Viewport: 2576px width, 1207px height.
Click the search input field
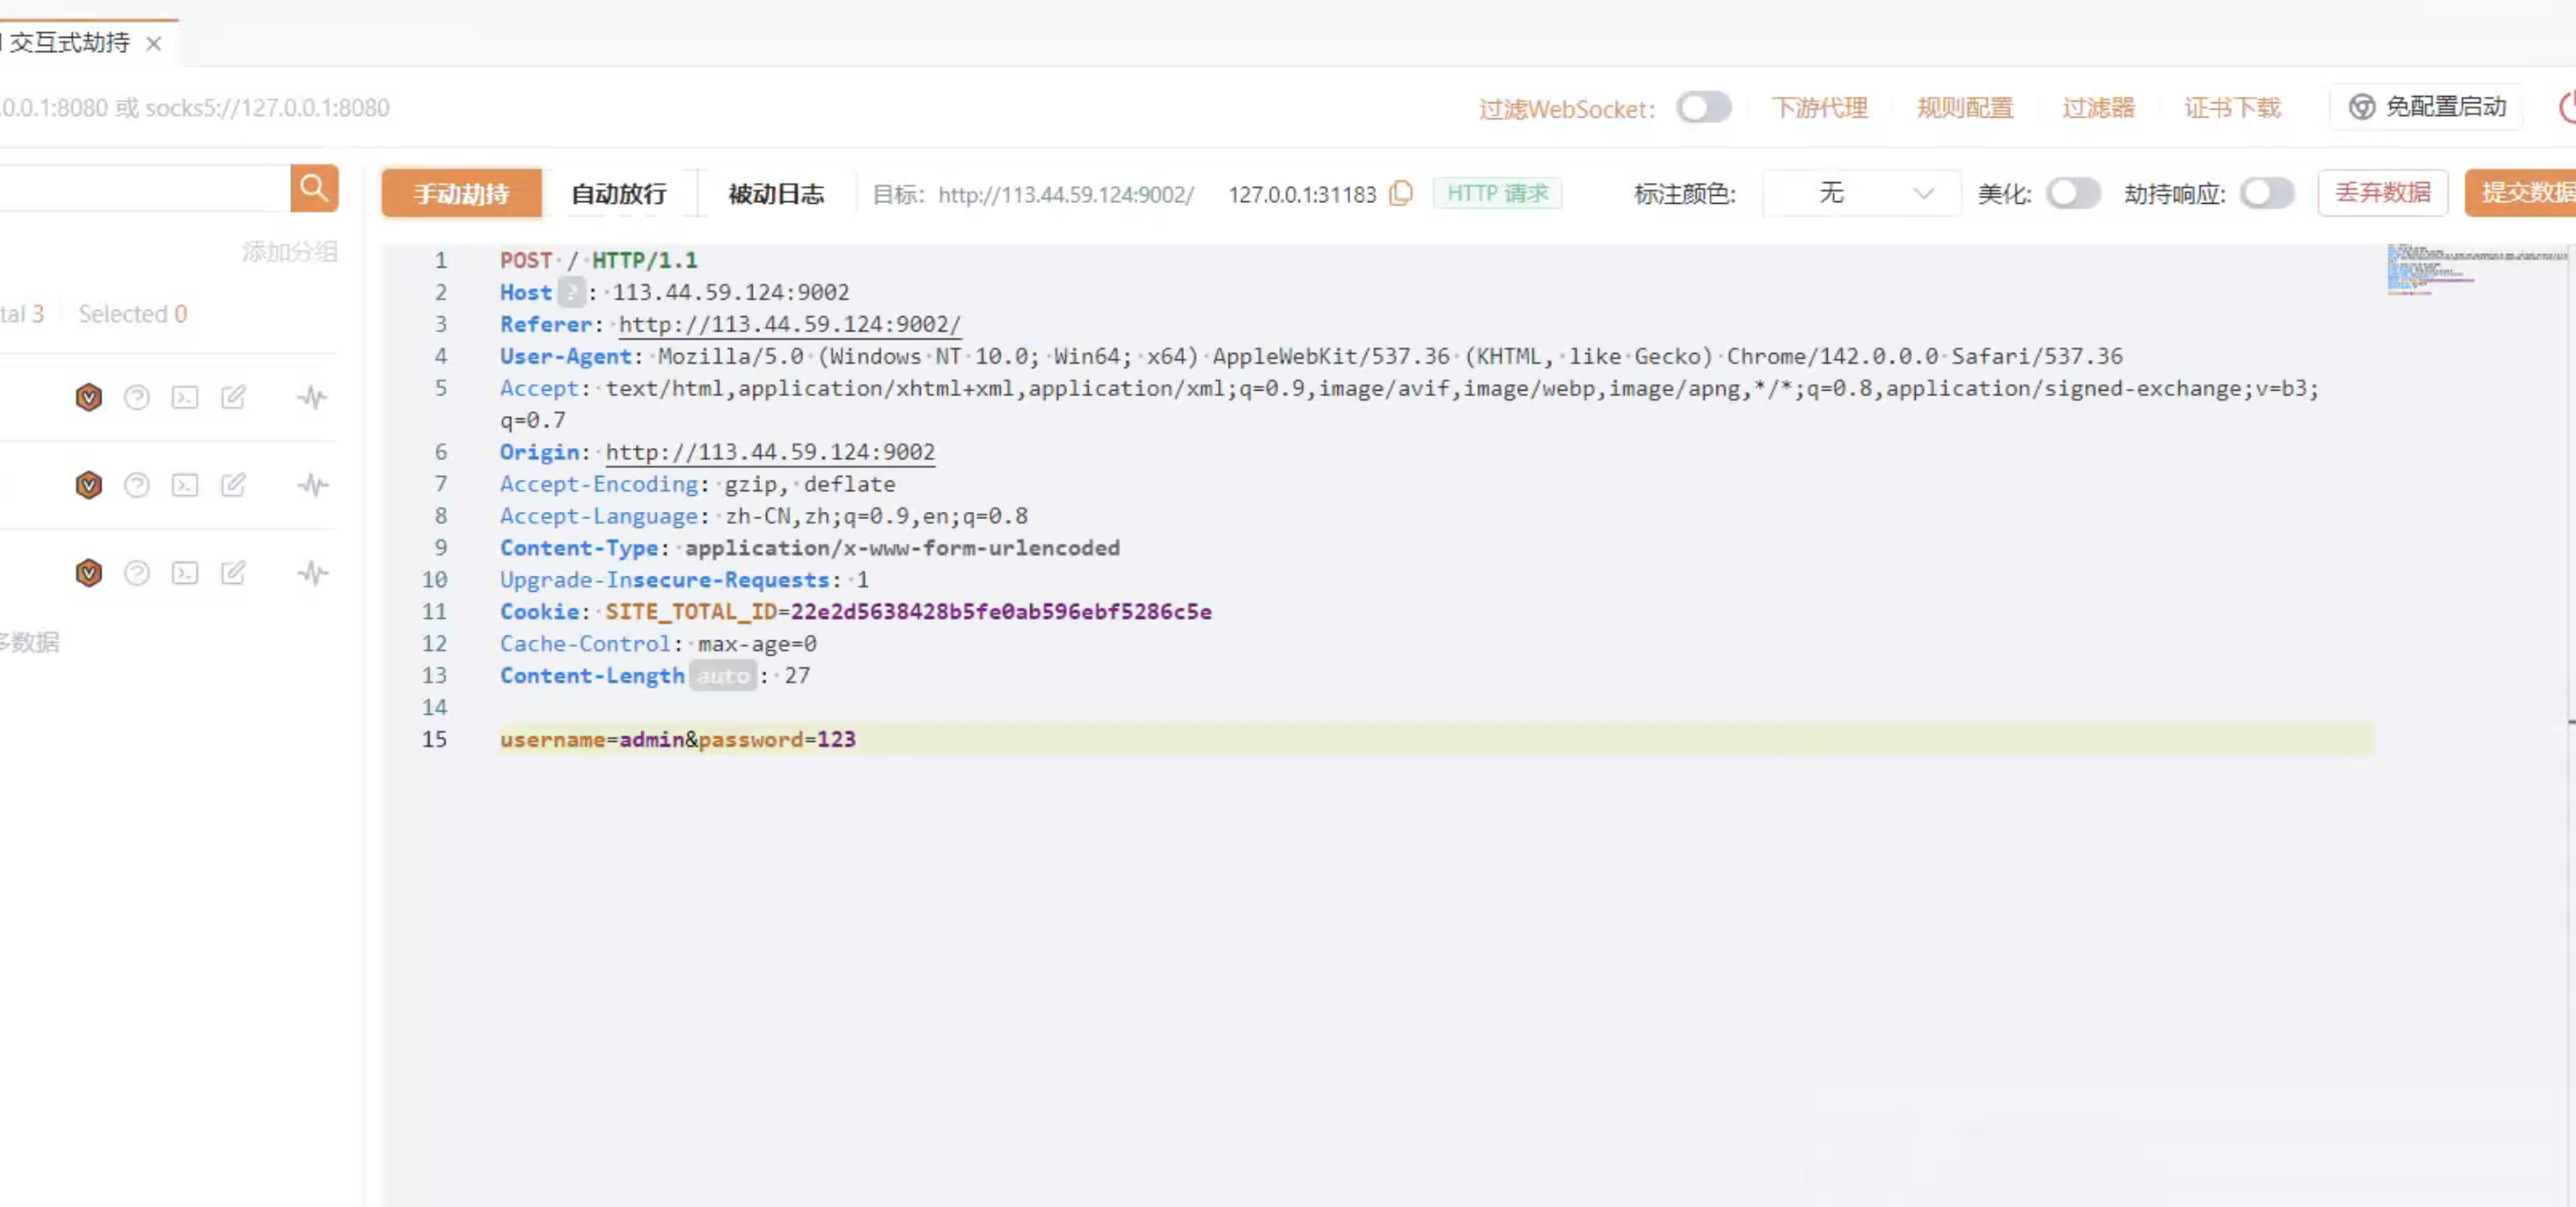click(x=145, y=189)
